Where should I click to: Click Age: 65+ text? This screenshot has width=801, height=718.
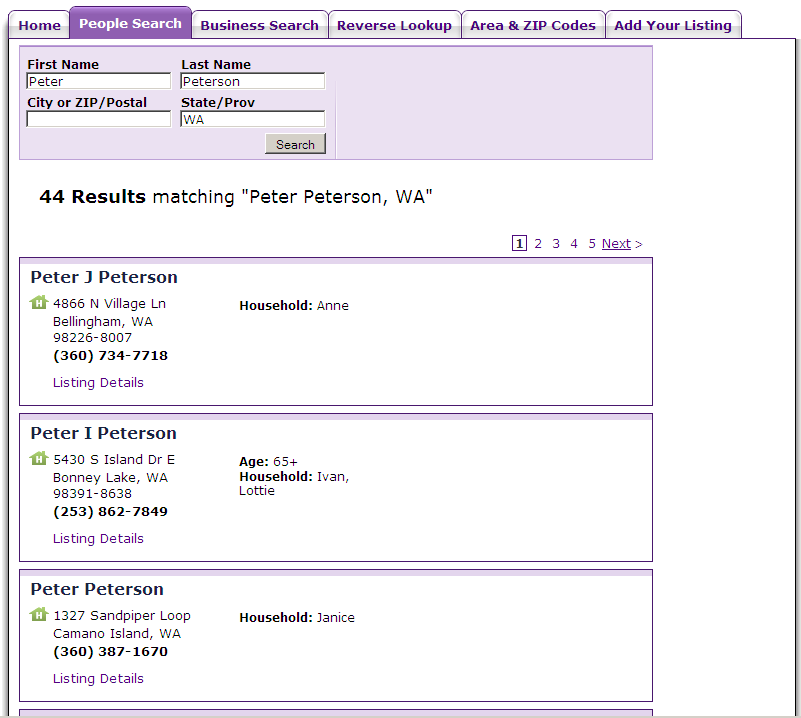[268, 462]
